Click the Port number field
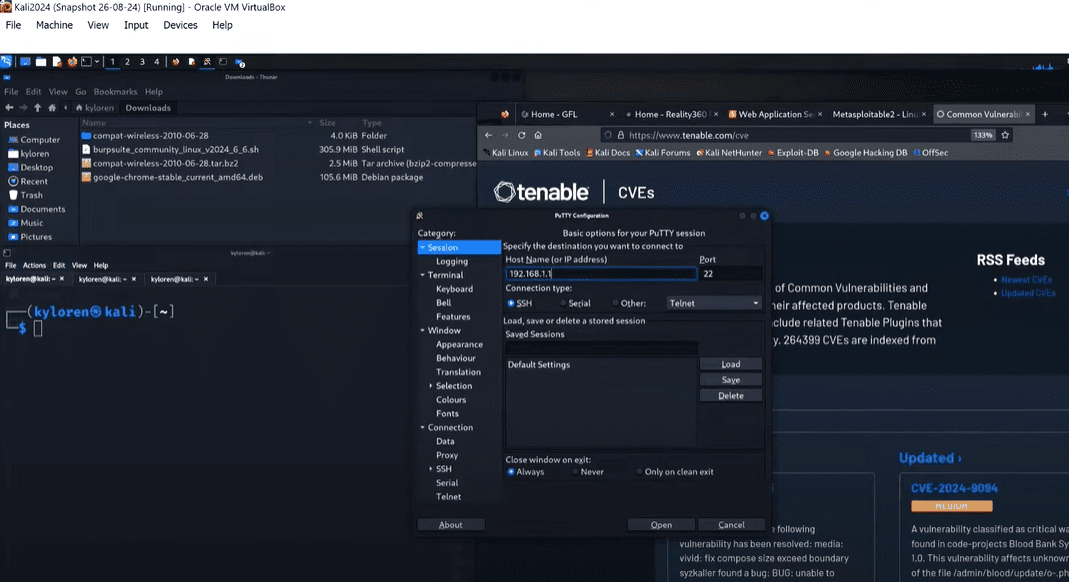 pos(730,273)
